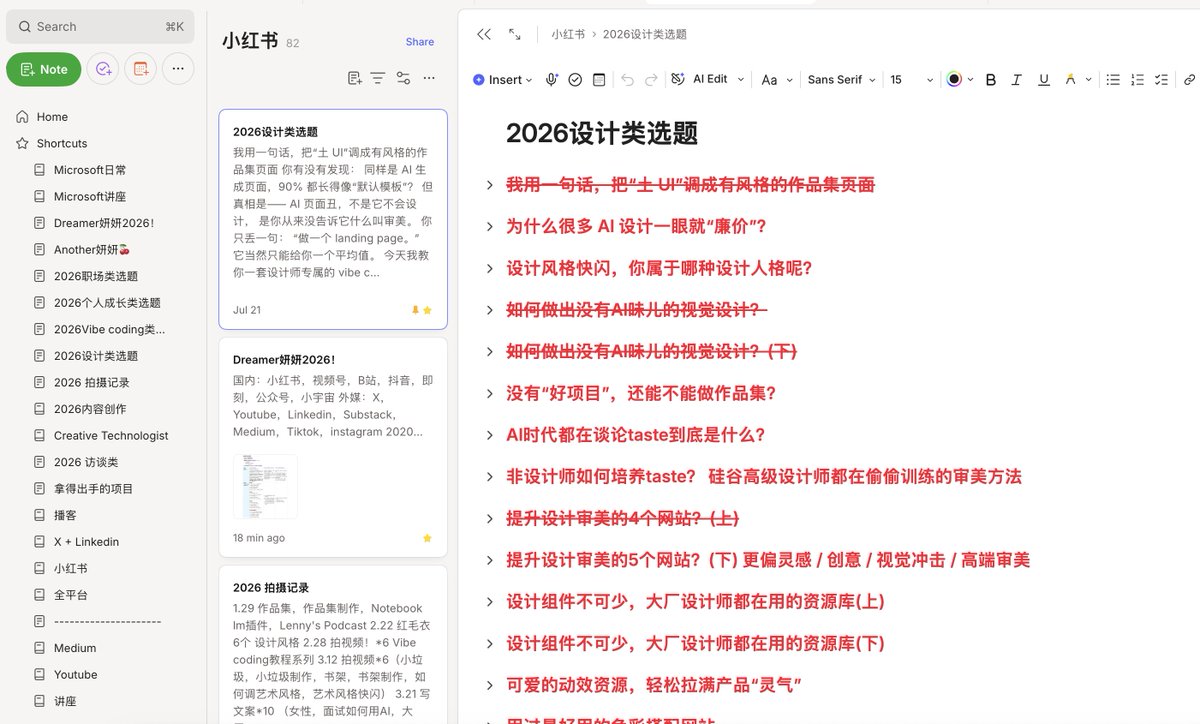The image size is (1200, 724).
Task: Open the font size 15 dropdown
Action: pyautogui.click(x=911, y=80)
